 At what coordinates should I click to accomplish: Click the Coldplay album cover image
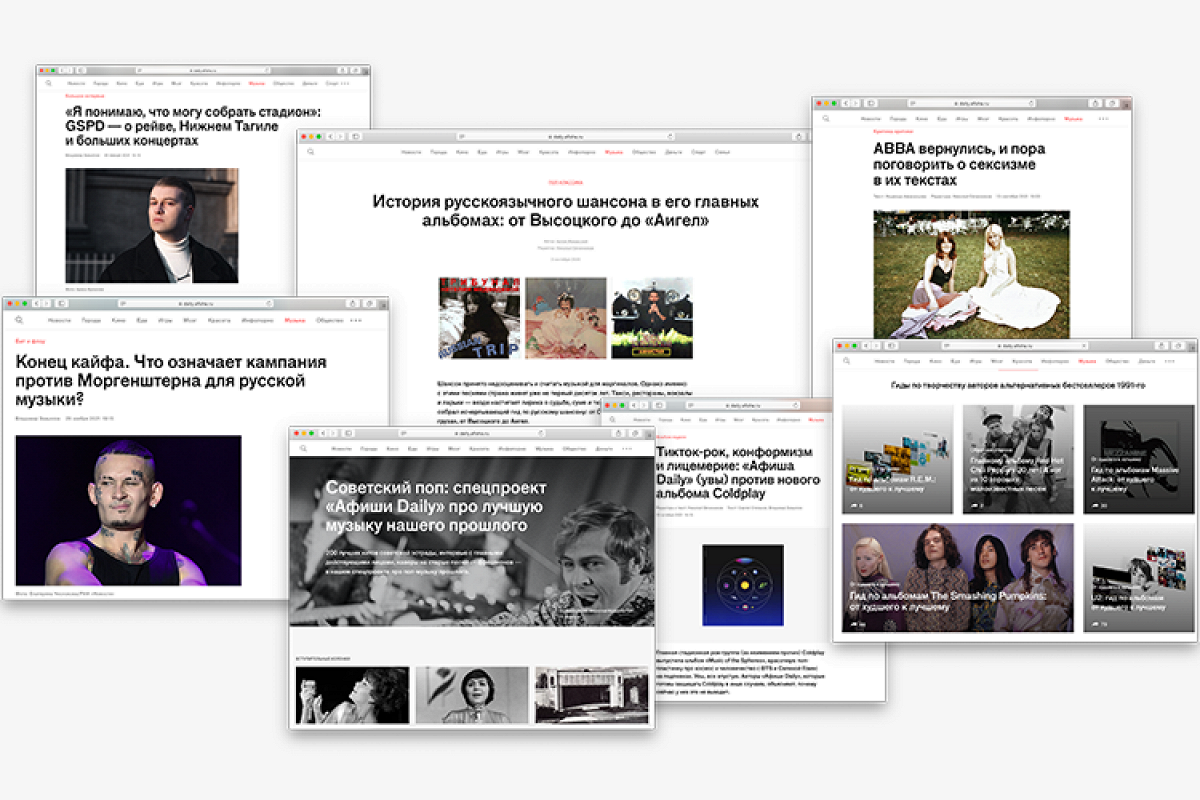tap(742, 585)
